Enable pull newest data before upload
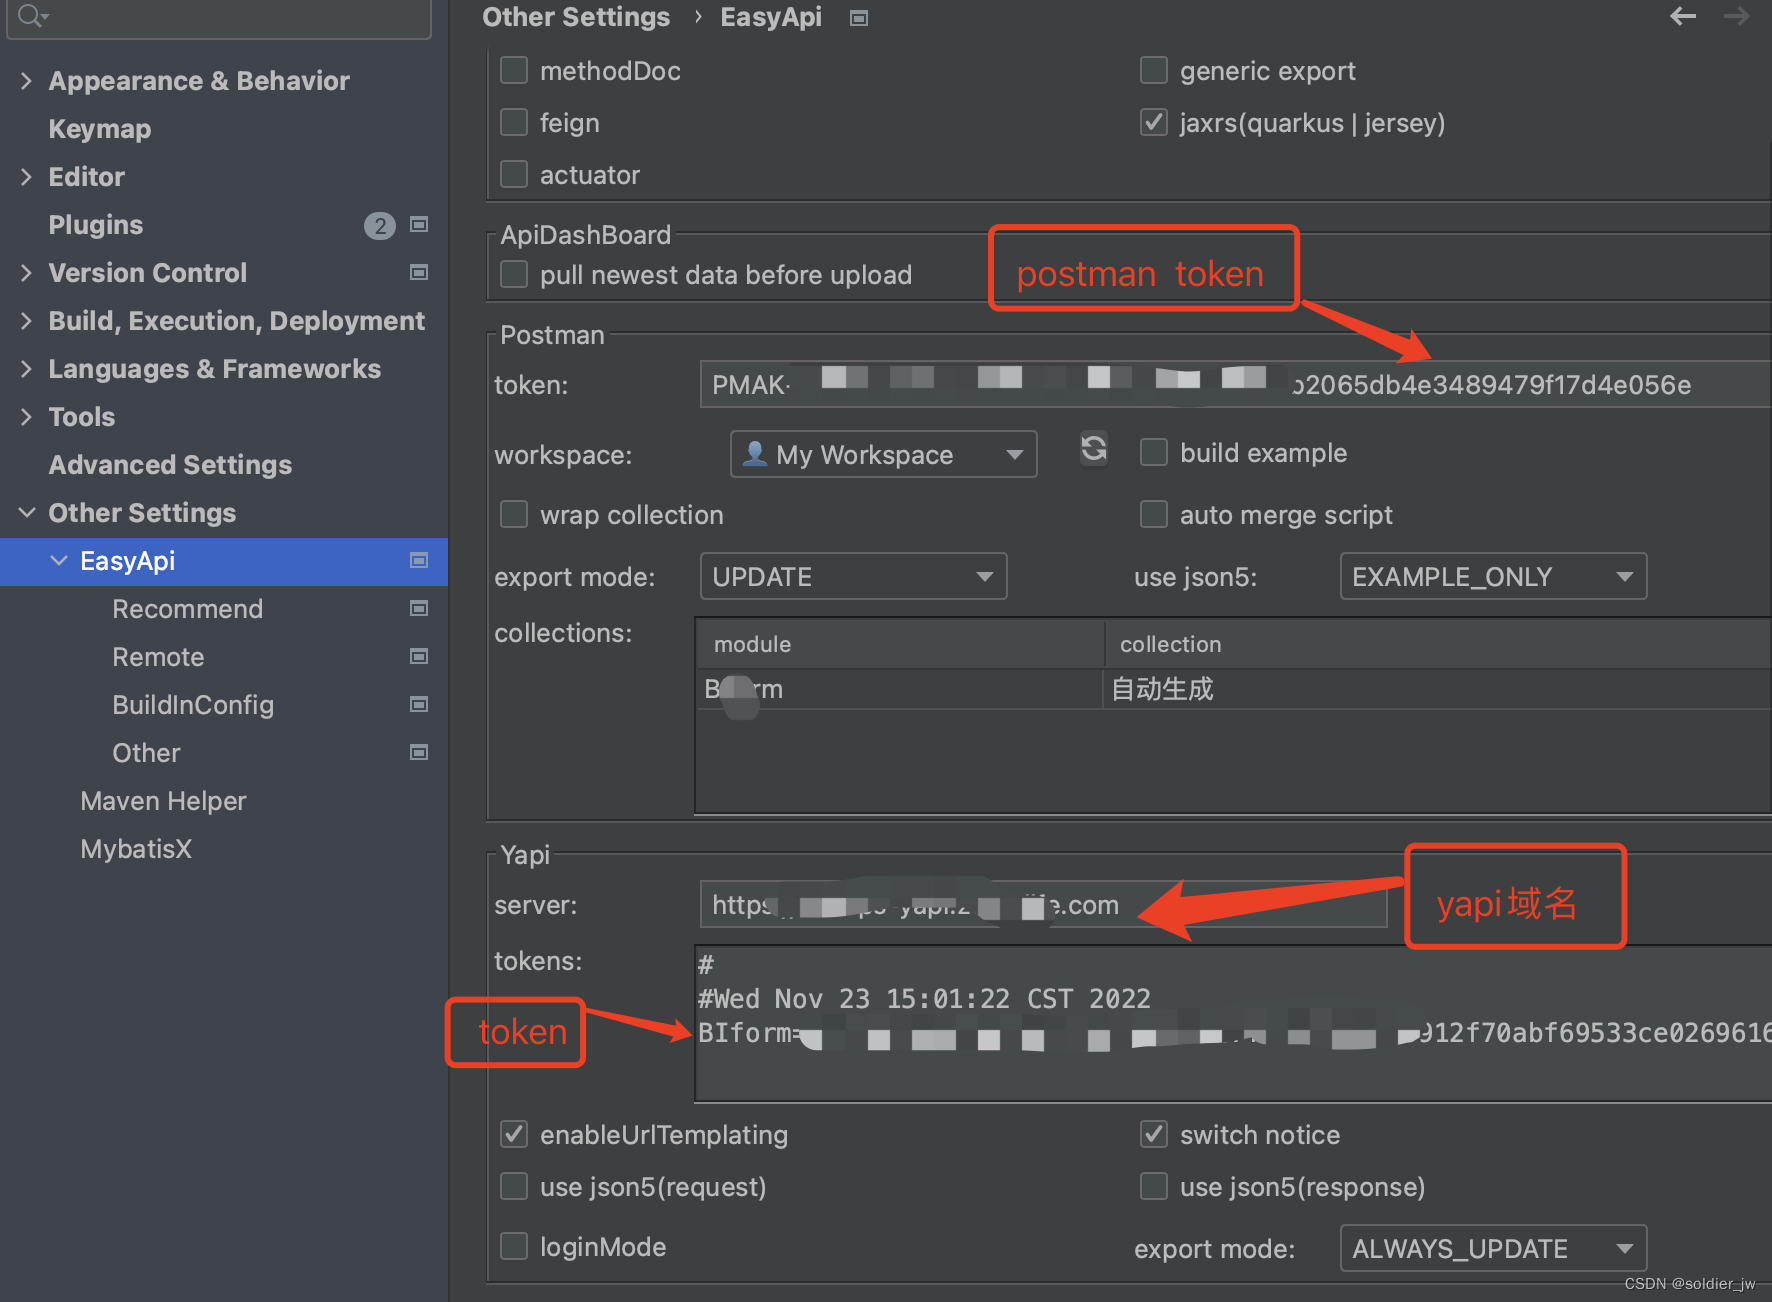 [x=514, y=274]
